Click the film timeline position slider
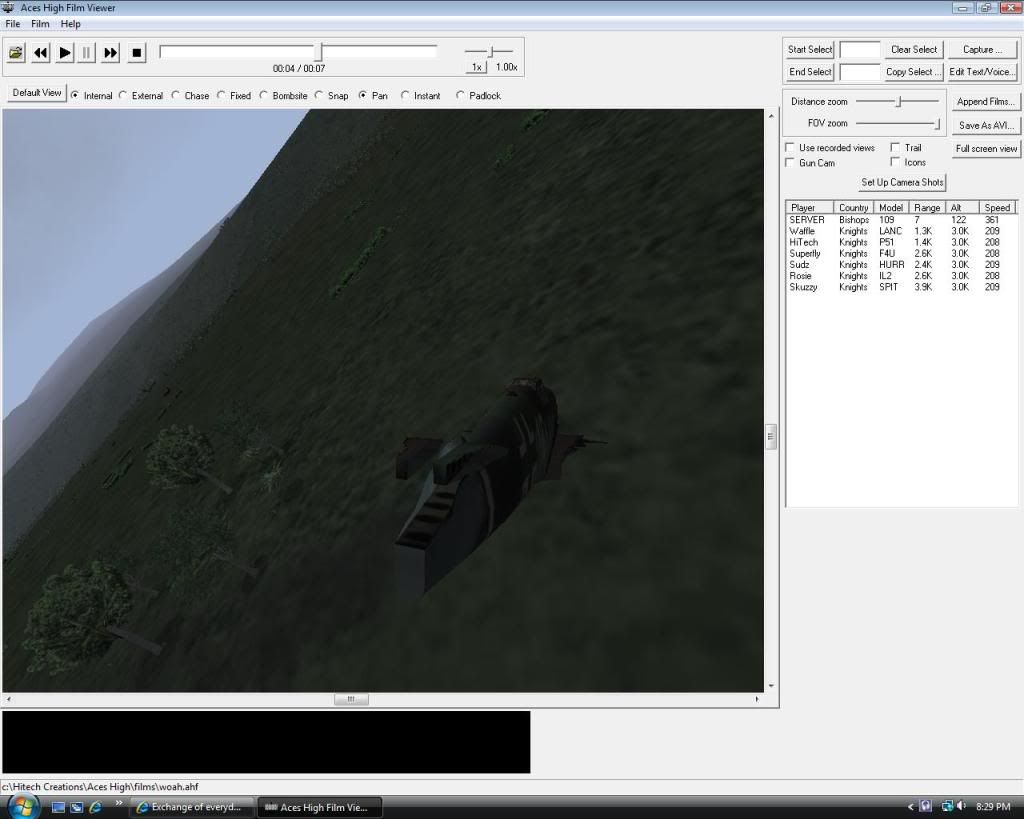This screenshot has height=819, width=1024. tap(319, 52)
